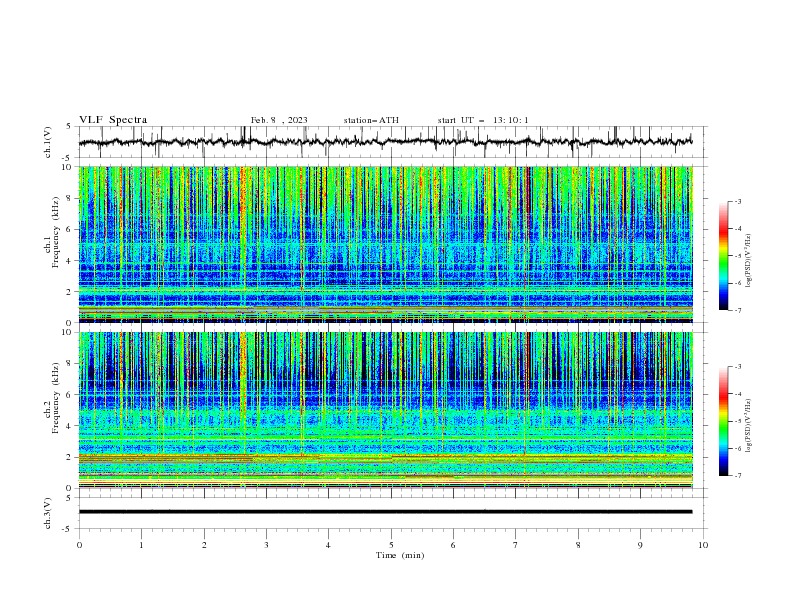Click the "station=ATH" header label

[x=371, y=120]
